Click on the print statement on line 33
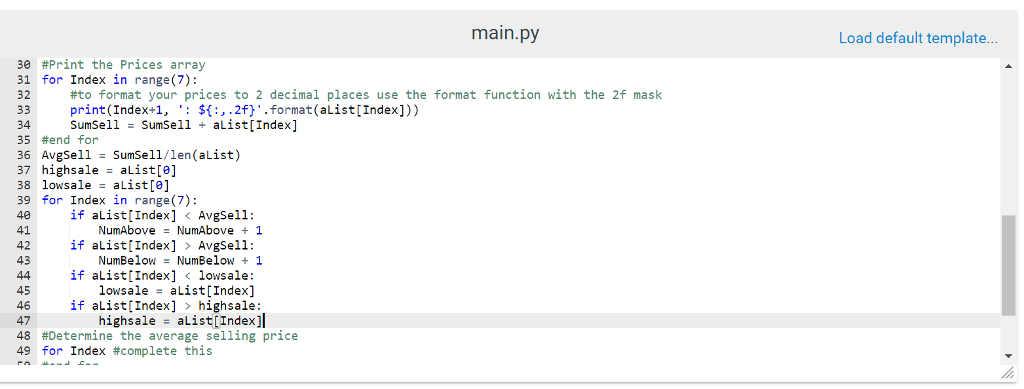The width and height of the screenshot is (1024, 389). point(244,110)
